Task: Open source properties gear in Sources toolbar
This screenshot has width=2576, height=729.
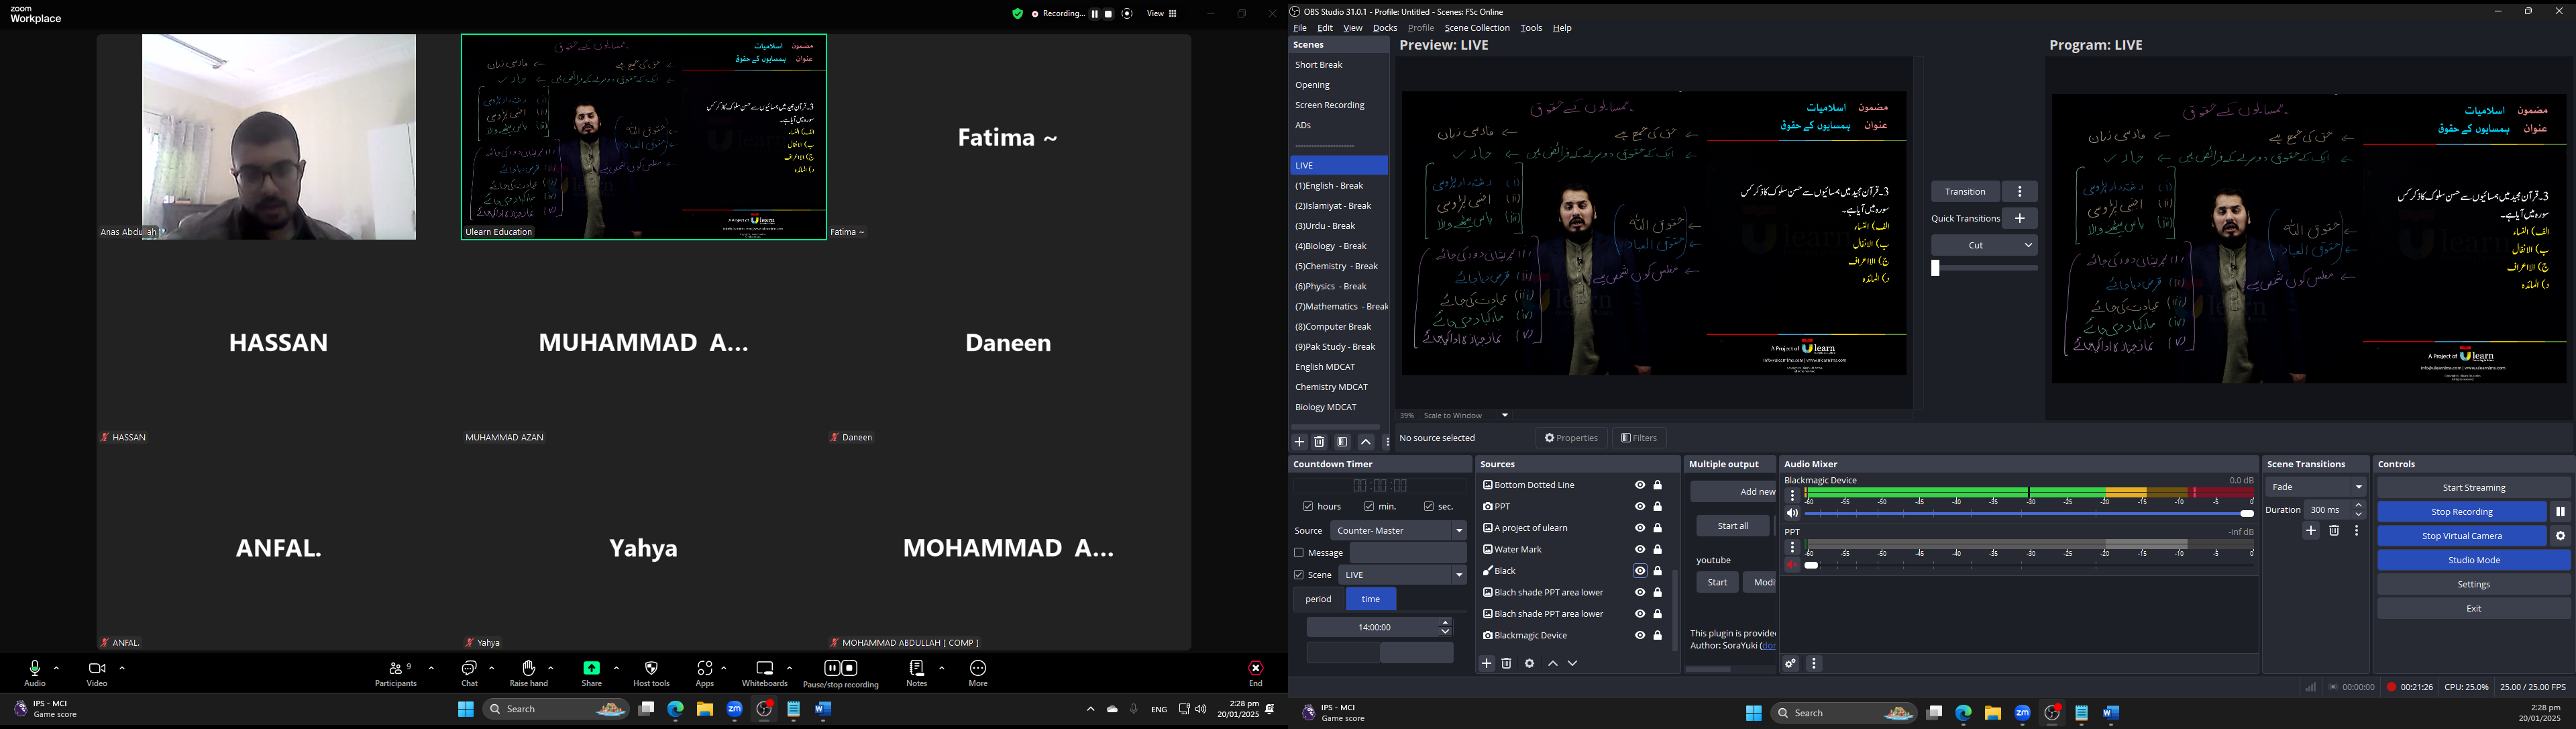Action: coord(1530,664)
